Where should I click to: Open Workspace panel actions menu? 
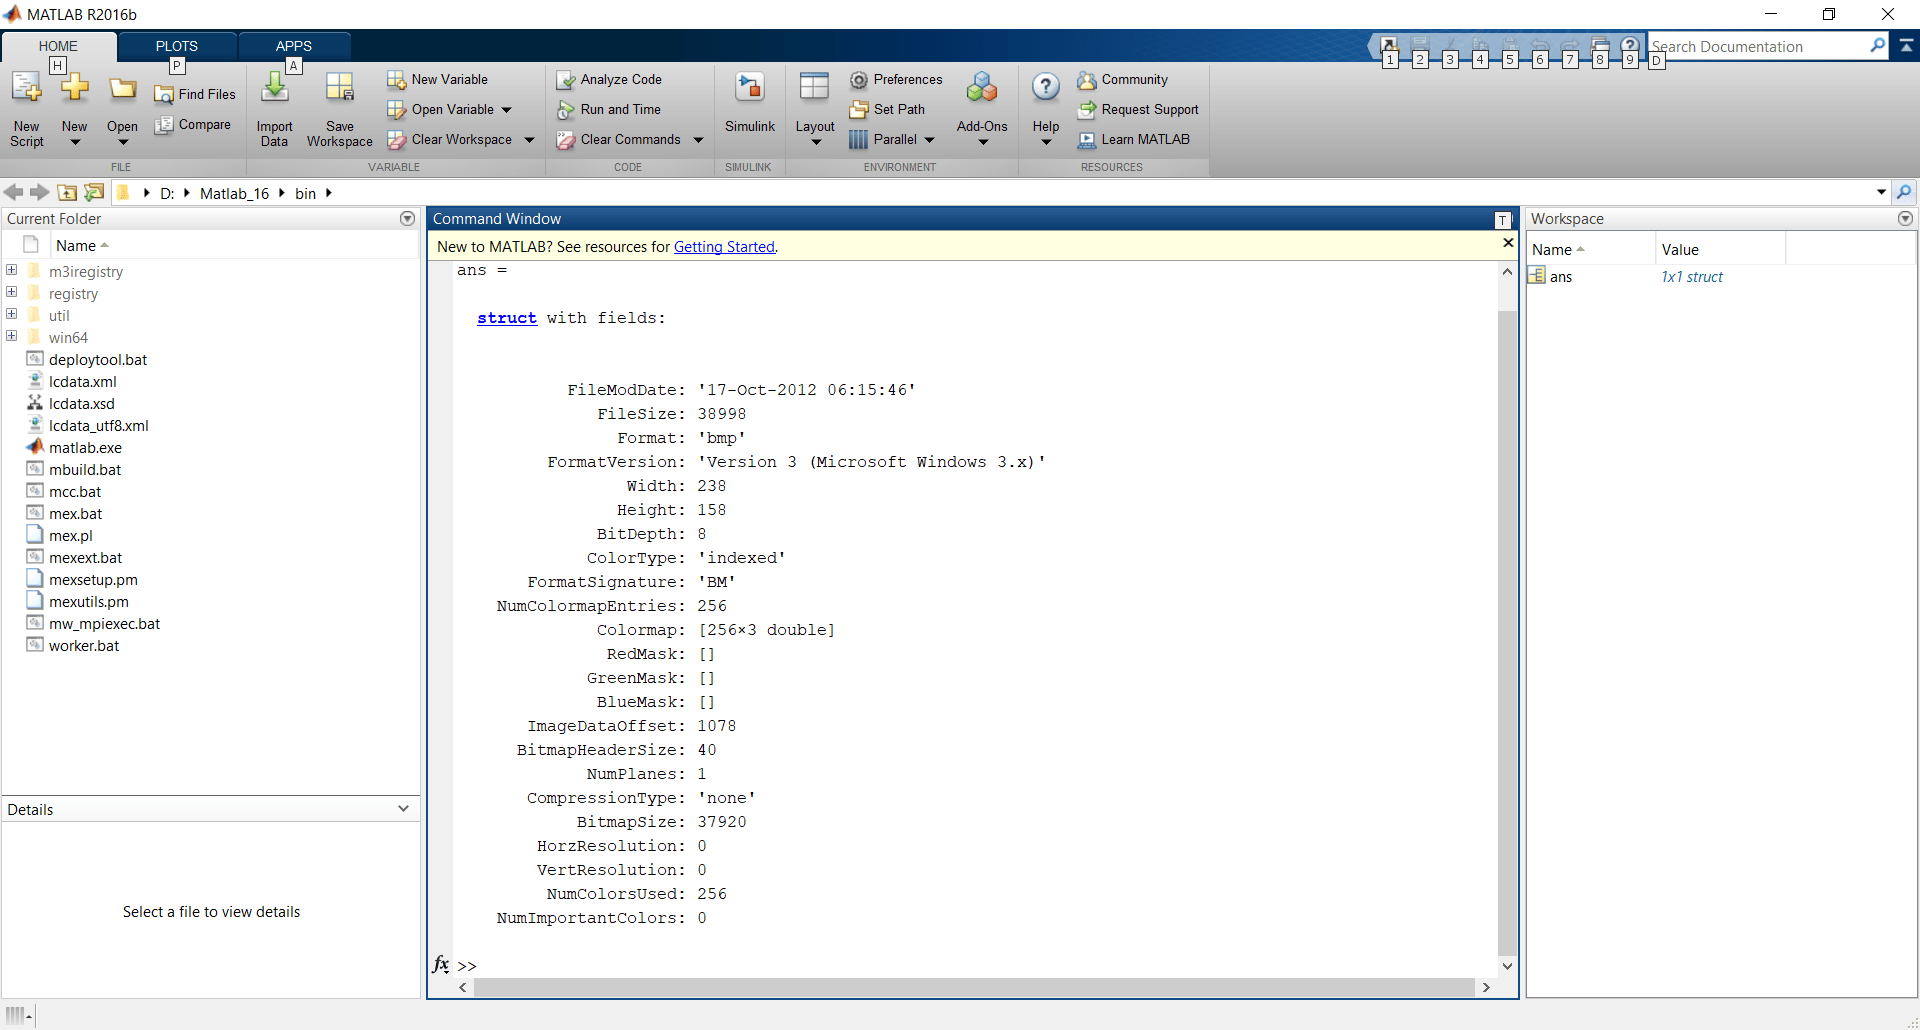(x=1905, y=218)
